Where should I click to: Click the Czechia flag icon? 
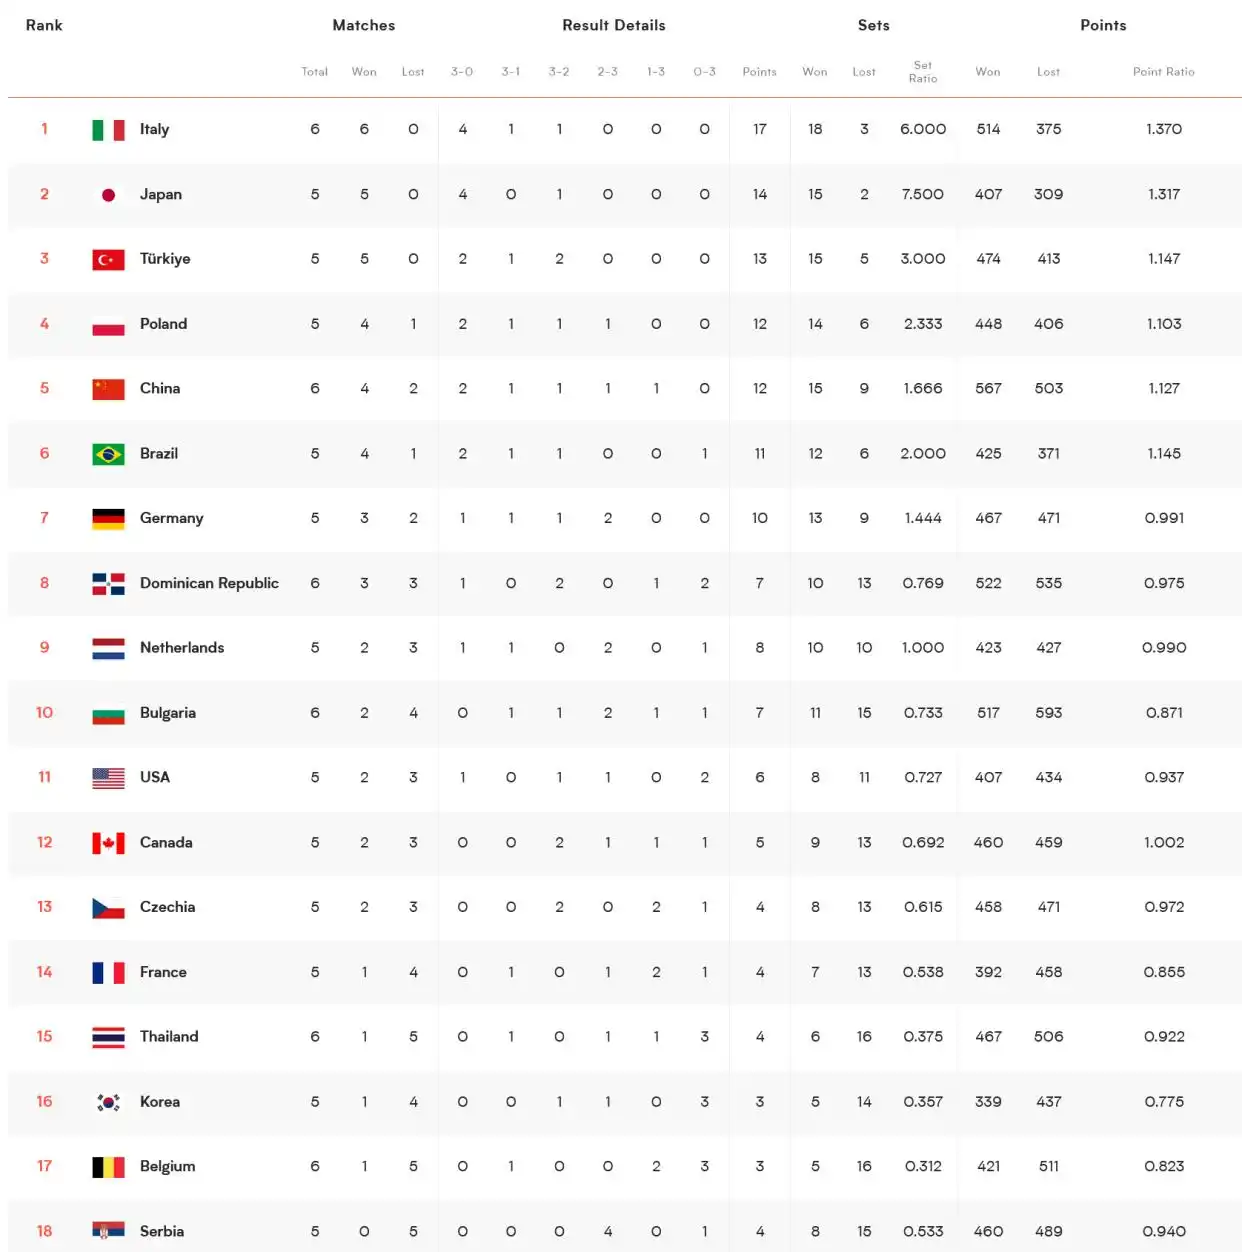click(108, 908)
